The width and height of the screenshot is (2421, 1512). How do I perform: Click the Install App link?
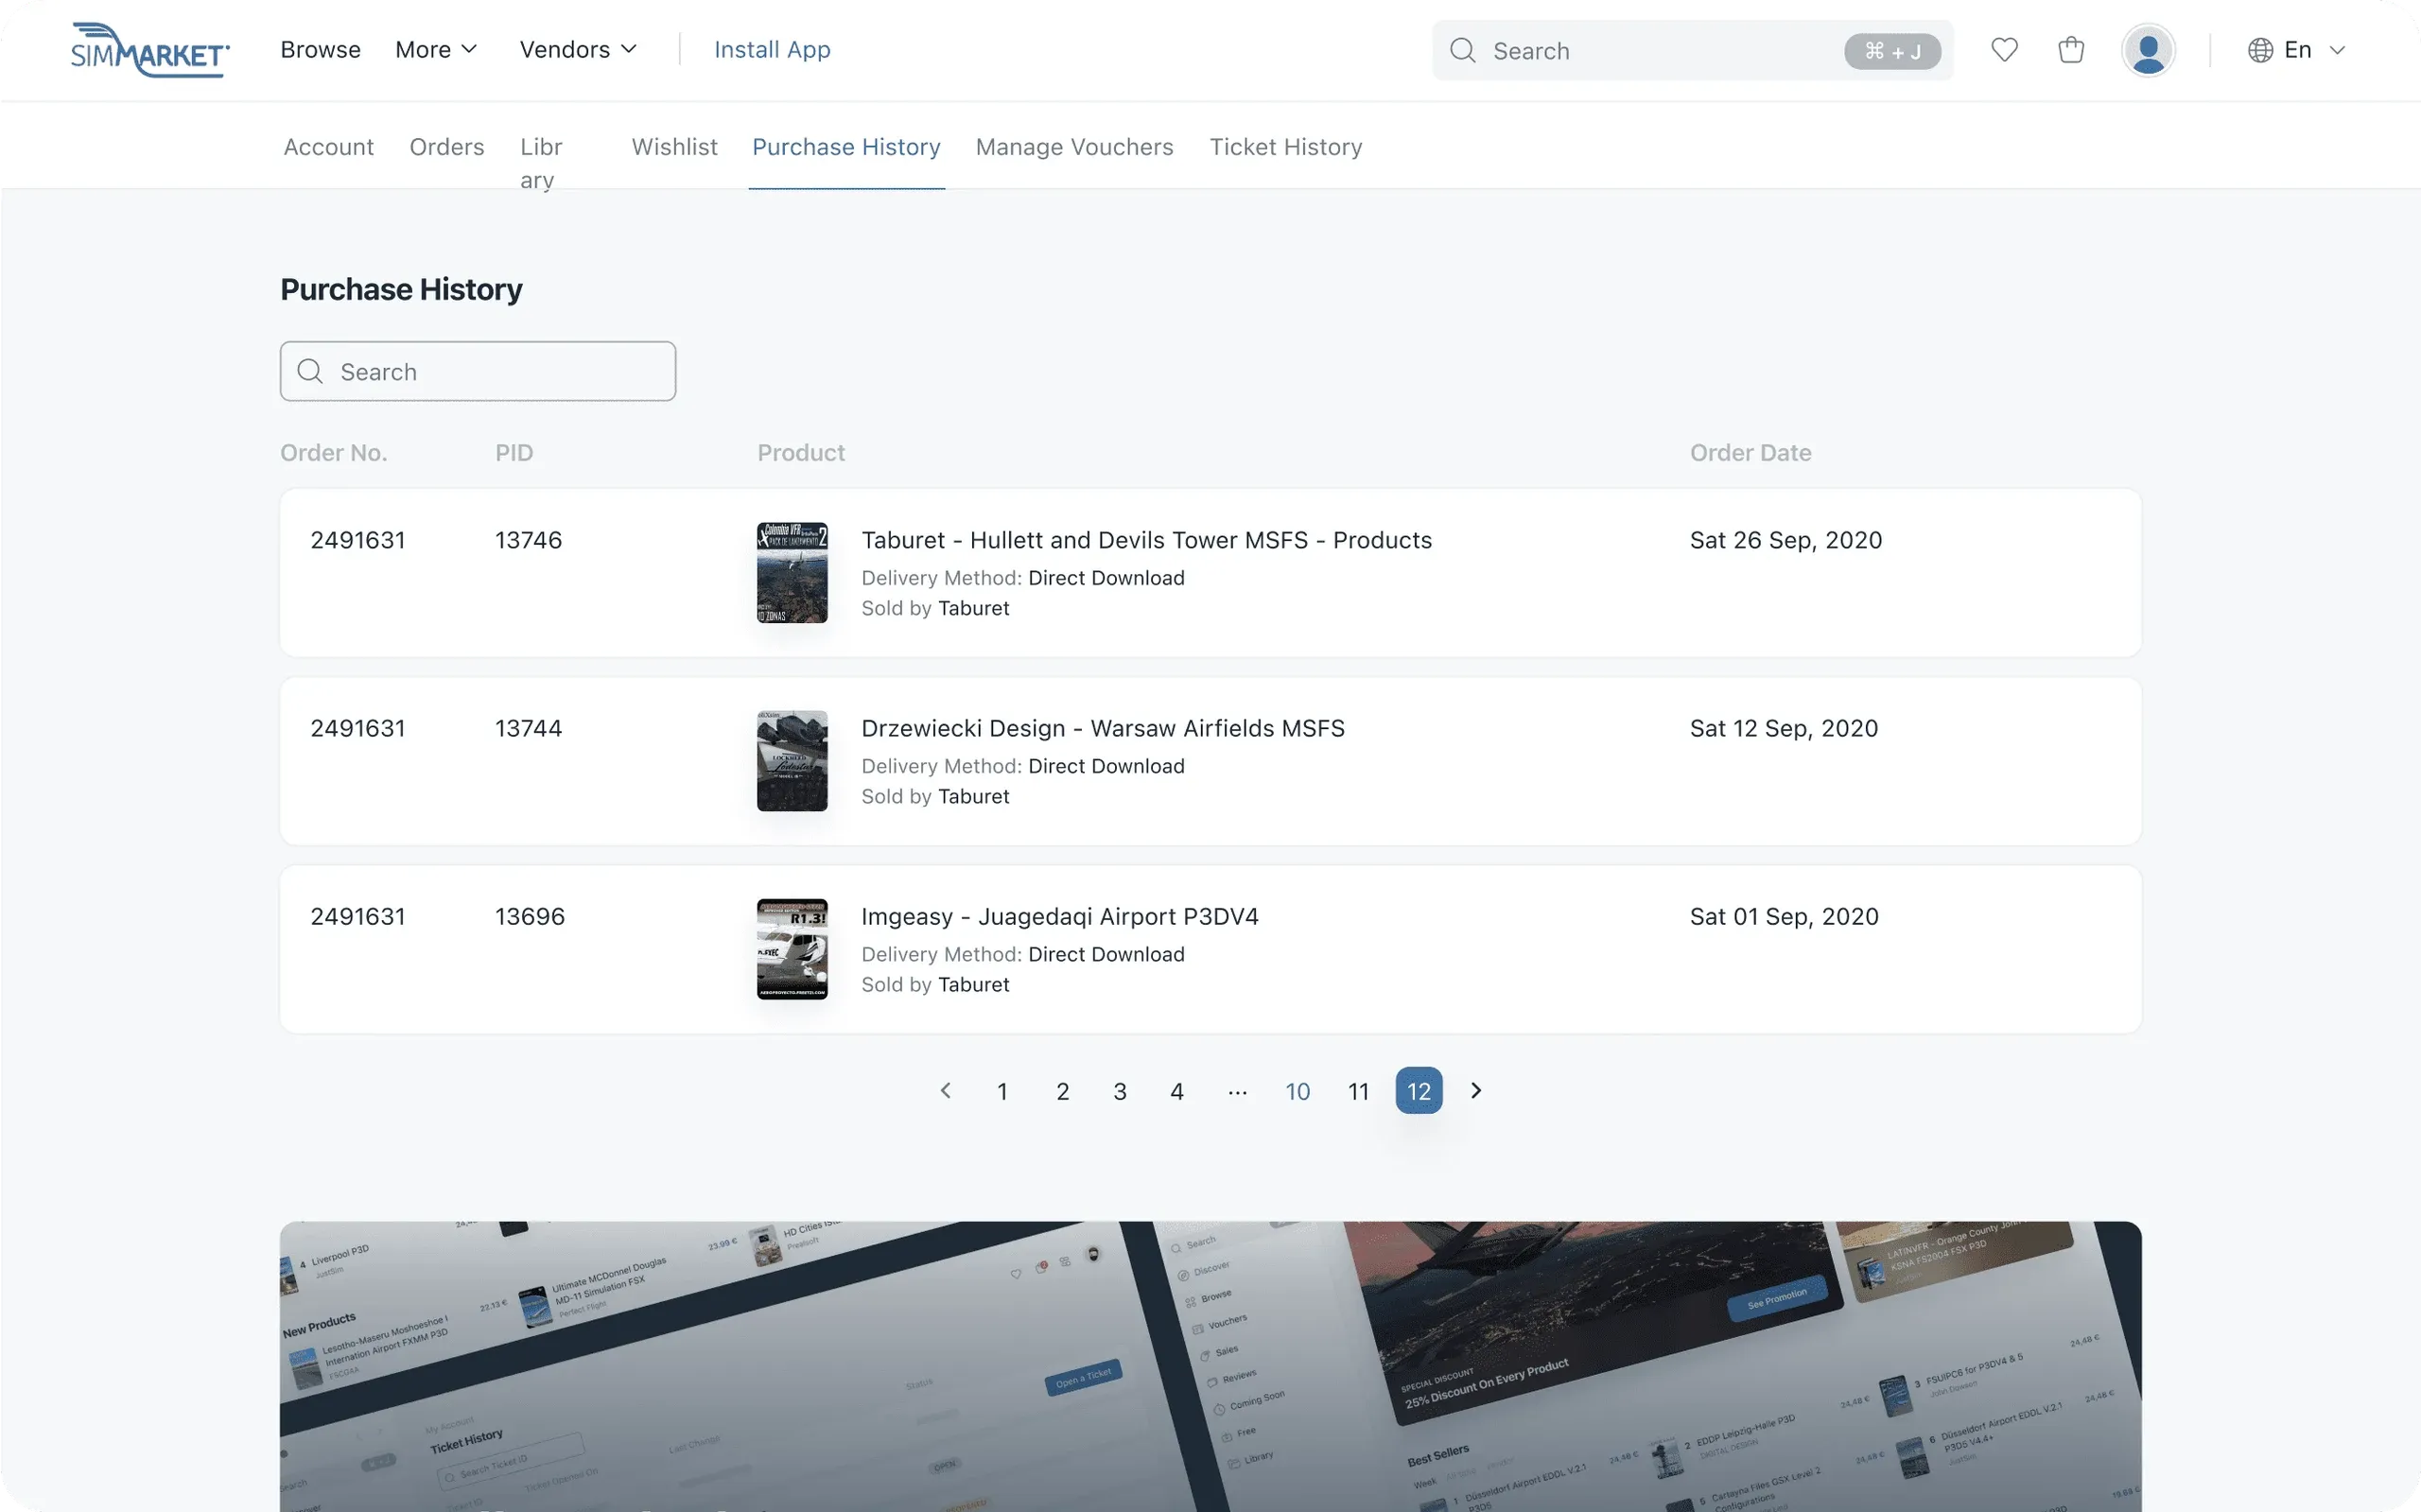pos(772,50)
